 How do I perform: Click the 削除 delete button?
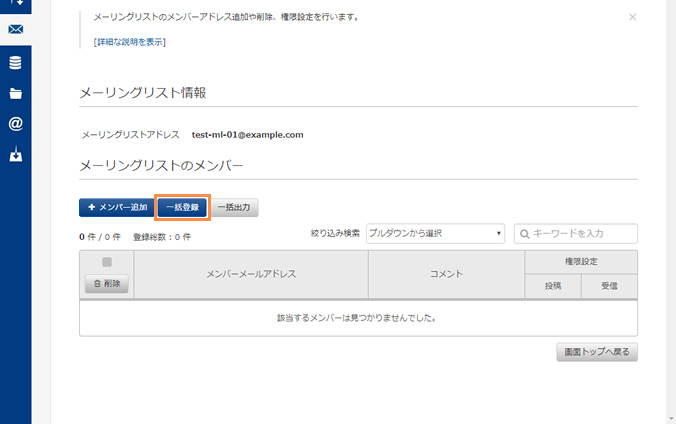click(106, 284)
